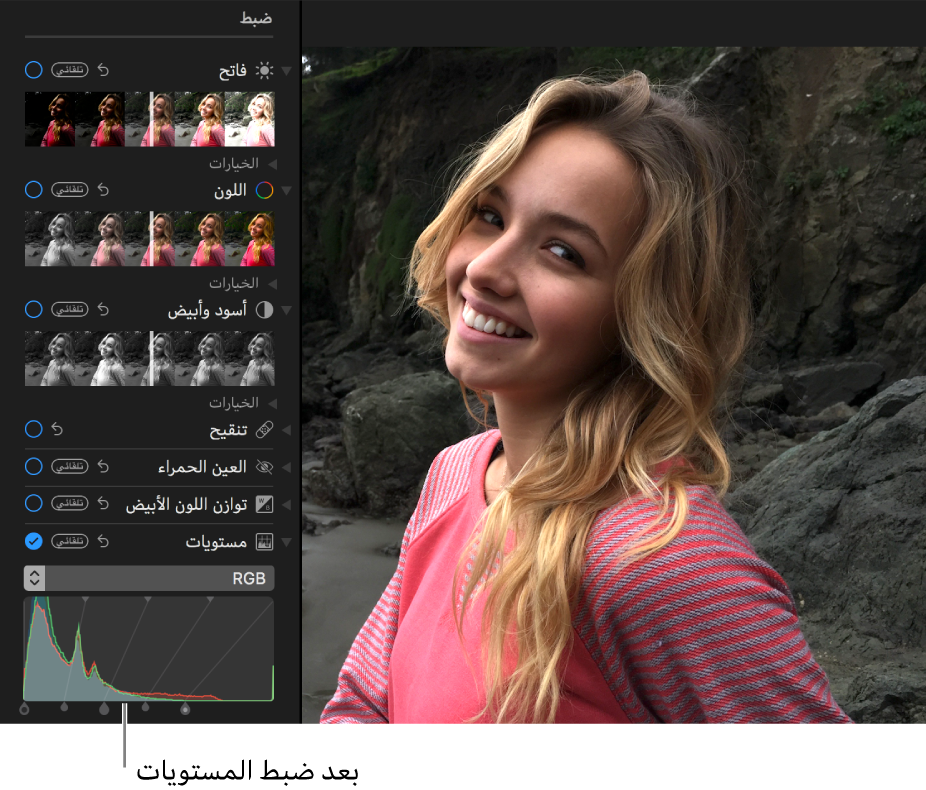Enable the Light adjustment circle toggle

tap(33, 70)
